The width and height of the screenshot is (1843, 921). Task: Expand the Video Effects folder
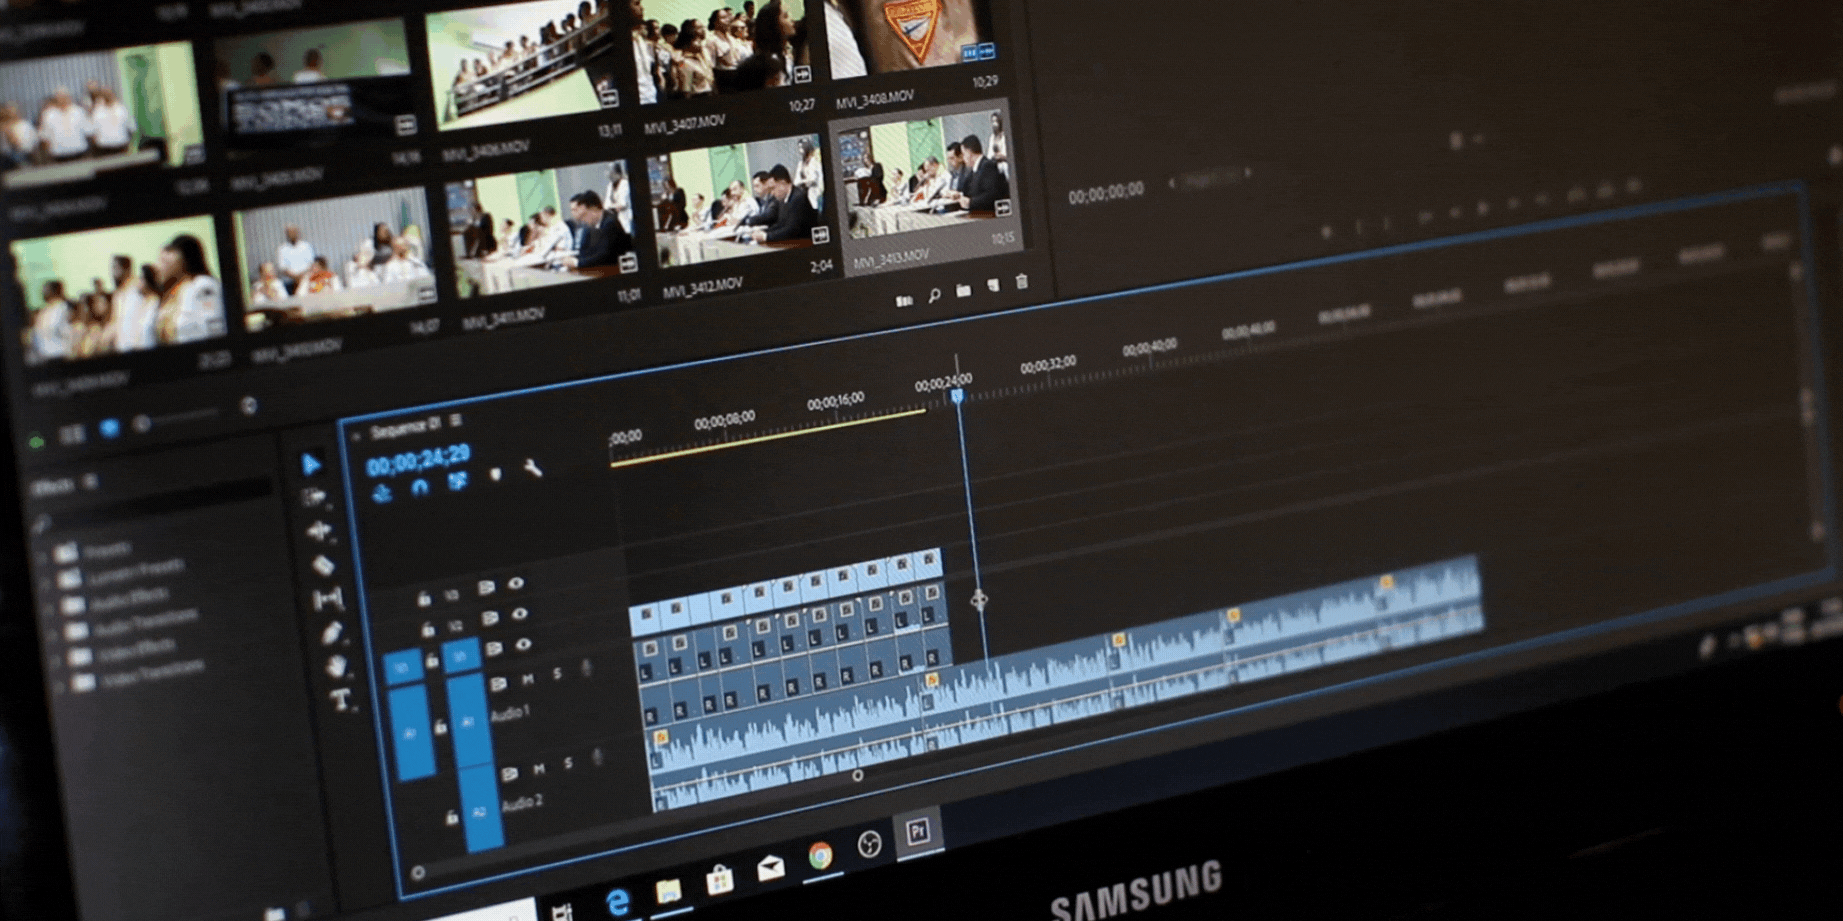point(57,661)
